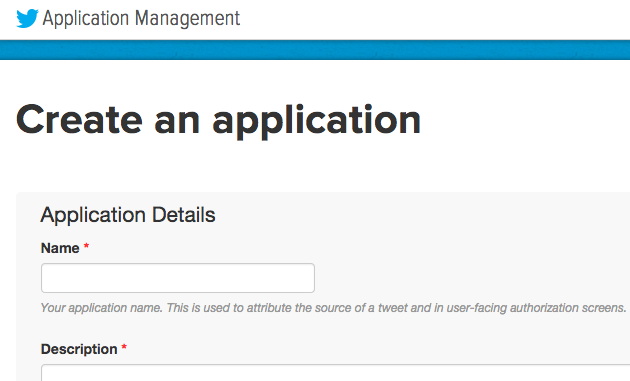Click the 'Your application name' help text

pyautogui.click(x=333, y=308)
